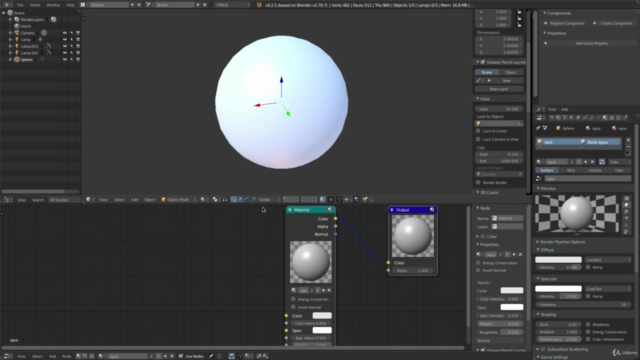Image resolution: width=640 pixels, height=360 pixels.
Task: Click the Register Component button
Action: (564, 23)
